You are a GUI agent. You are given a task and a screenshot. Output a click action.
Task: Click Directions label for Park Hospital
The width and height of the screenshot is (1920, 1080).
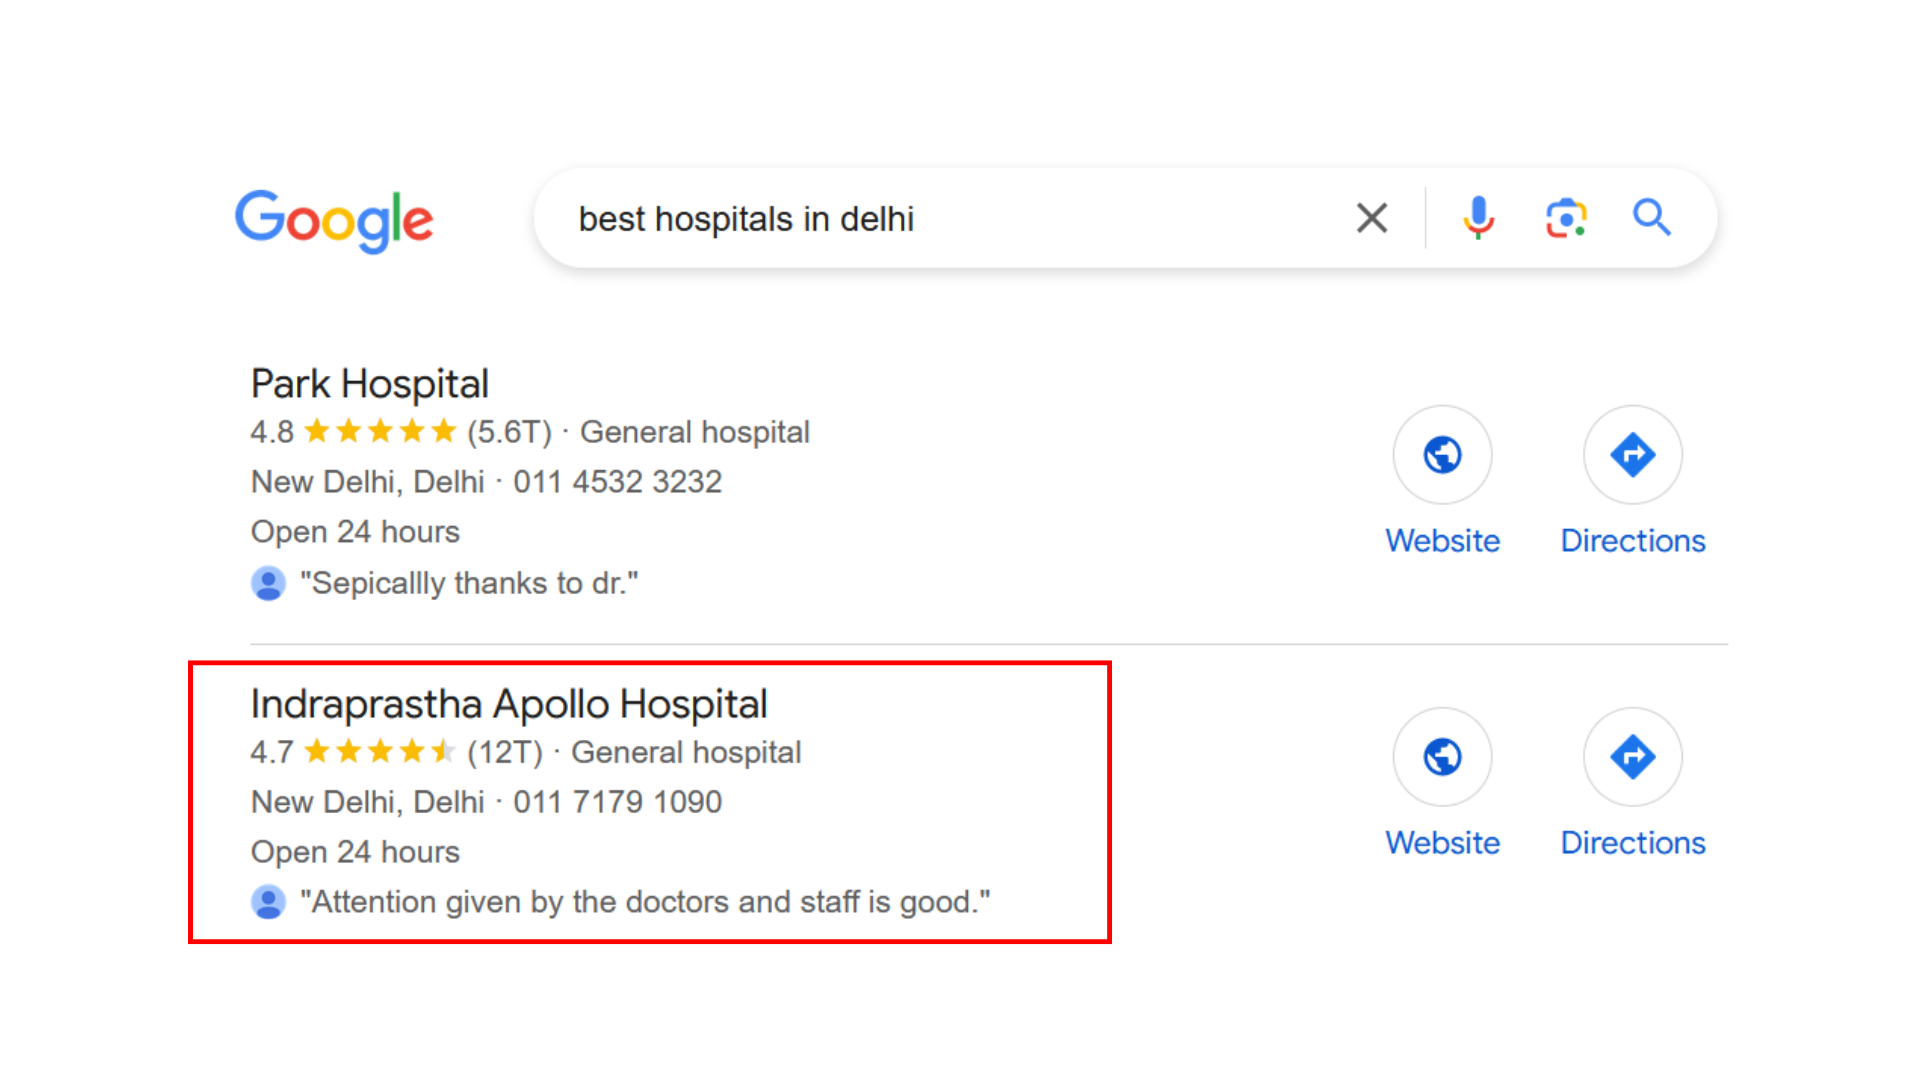pos(1633,541)
